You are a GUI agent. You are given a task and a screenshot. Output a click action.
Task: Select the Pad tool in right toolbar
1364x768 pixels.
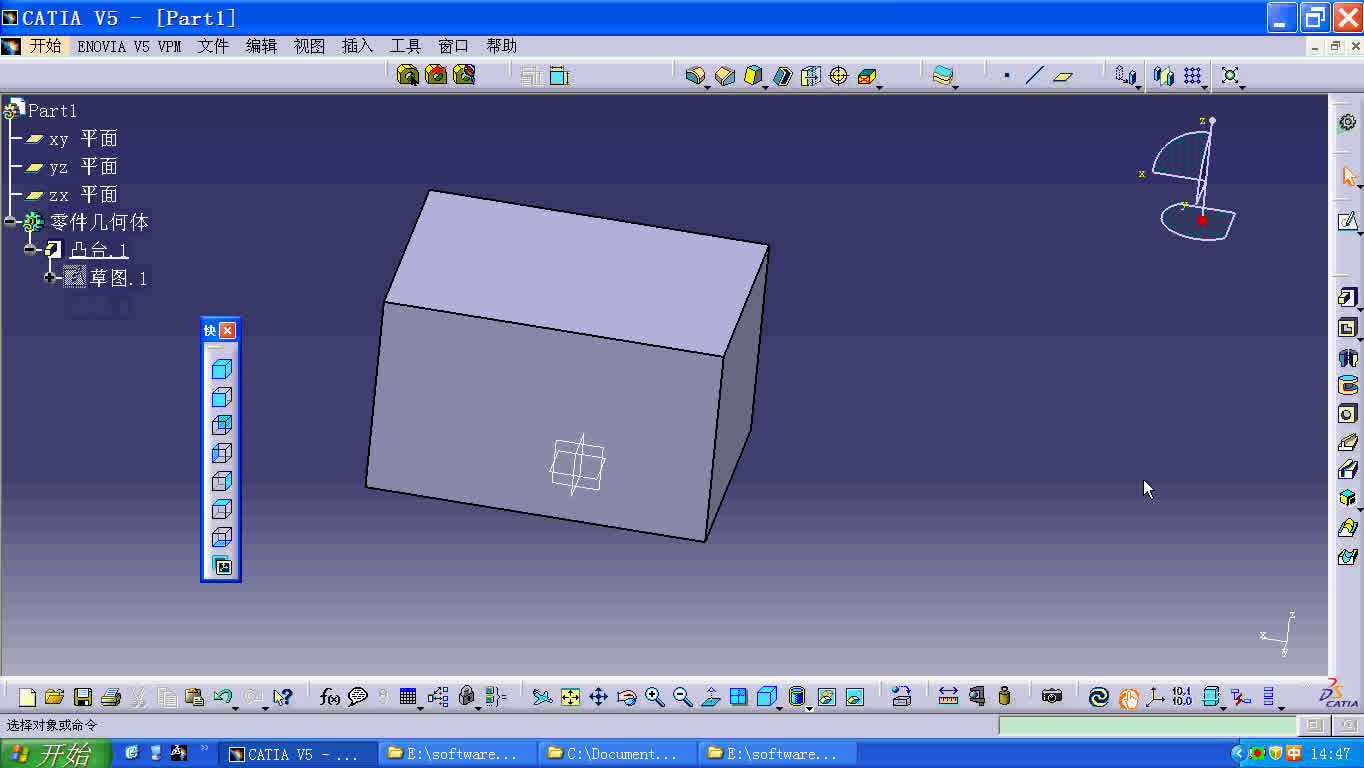[x=1347, y=298]
